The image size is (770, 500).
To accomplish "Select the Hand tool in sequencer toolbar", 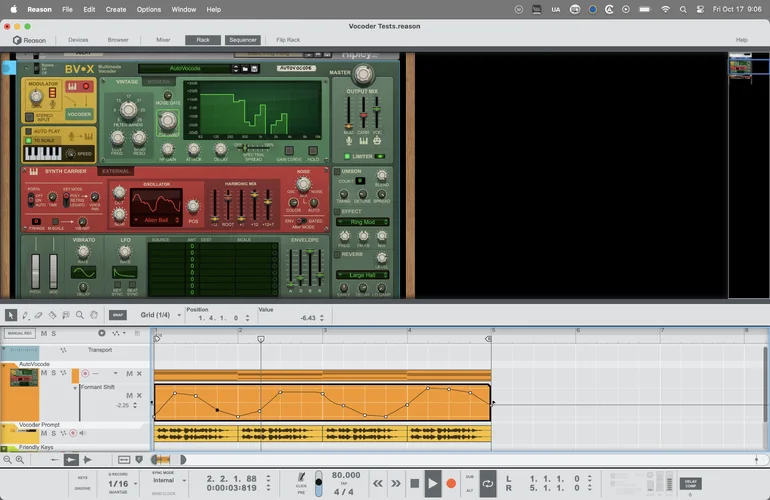I will (93, 315).
